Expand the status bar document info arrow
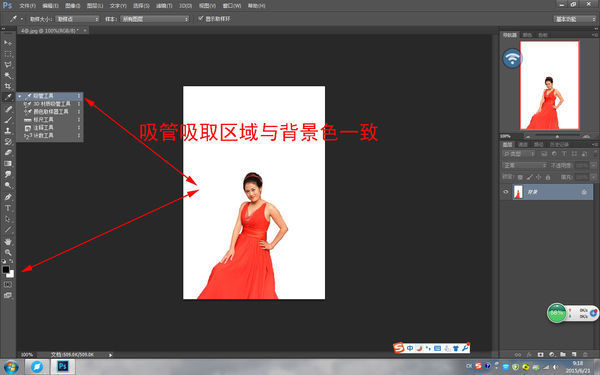This screenshot has width=600, height=375. click(x=111, y=355)
